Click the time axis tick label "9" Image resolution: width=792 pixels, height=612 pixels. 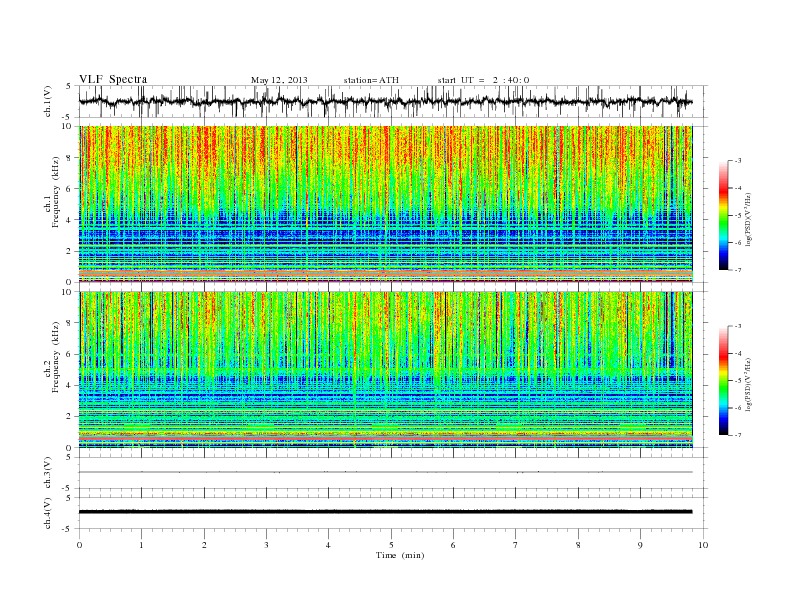click(x=640, y=545)
